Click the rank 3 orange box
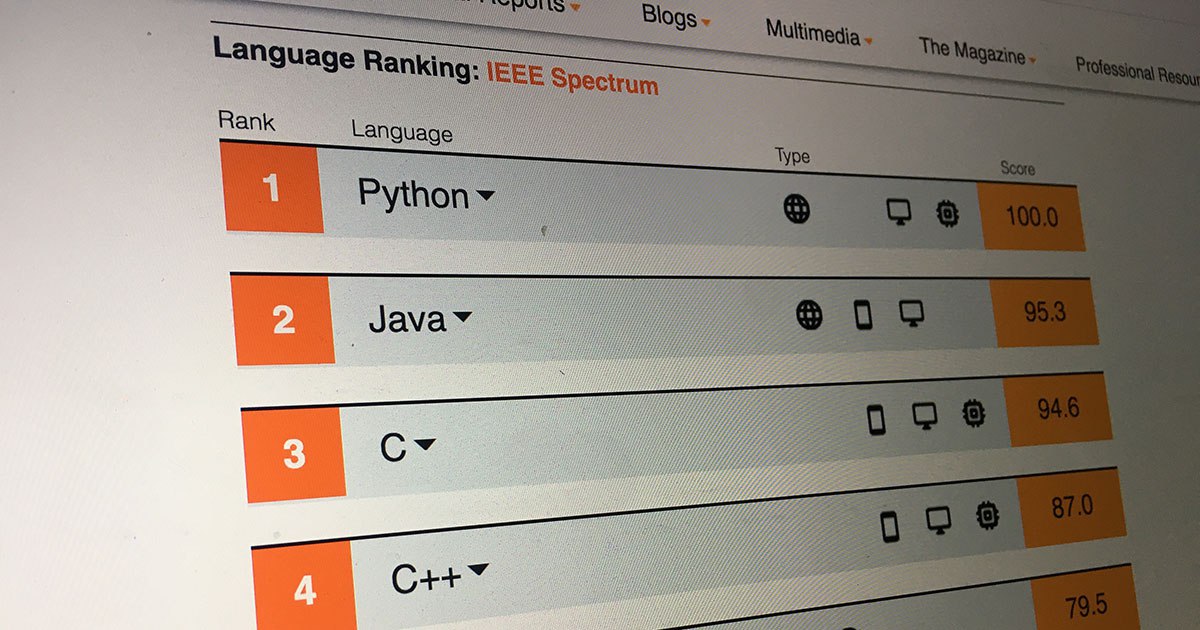1200x630 pixels. [x=294, y=454]
